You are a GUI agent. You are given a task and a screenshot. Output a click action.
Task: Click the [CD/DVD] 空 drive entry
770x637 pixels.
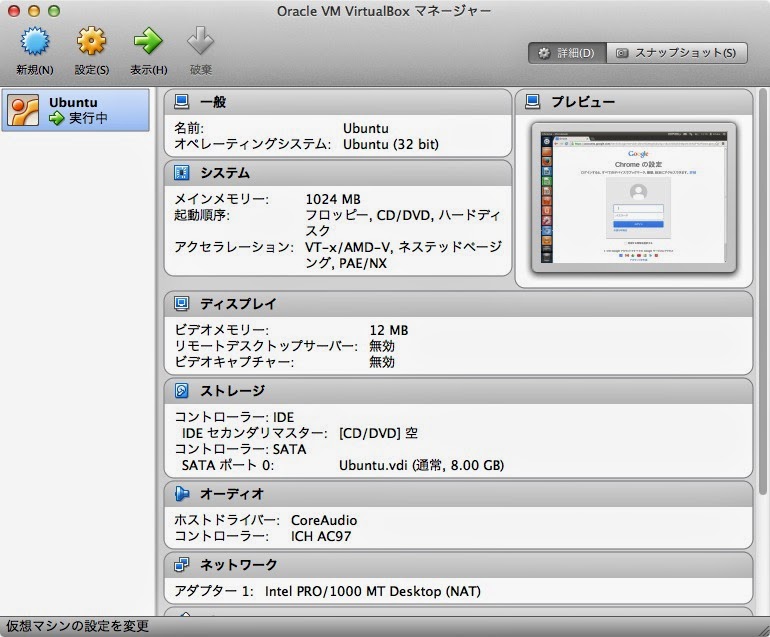378,433
